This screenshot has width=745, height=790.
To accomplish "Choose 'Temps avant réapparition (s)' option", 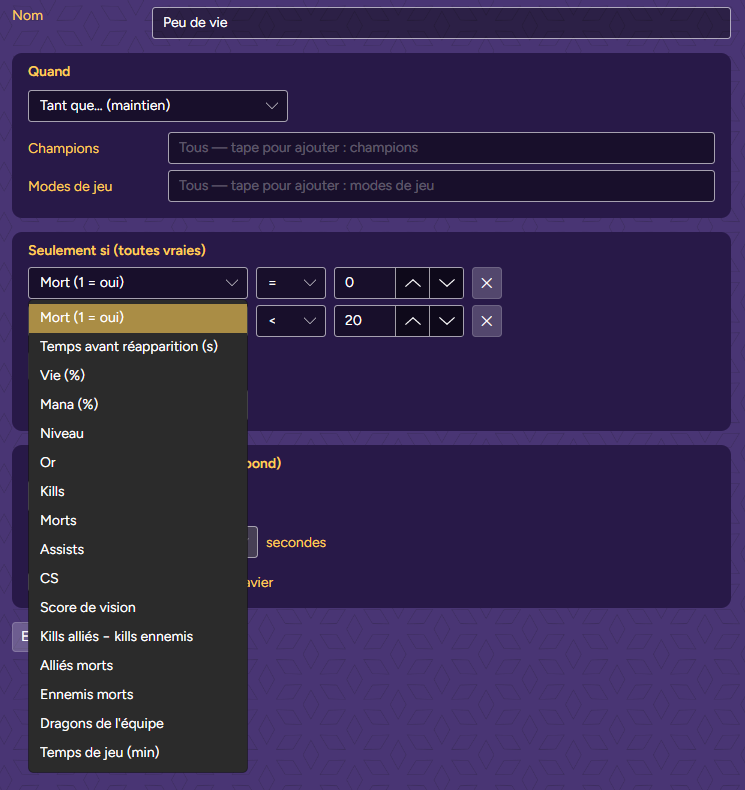I will pos(138,347).
